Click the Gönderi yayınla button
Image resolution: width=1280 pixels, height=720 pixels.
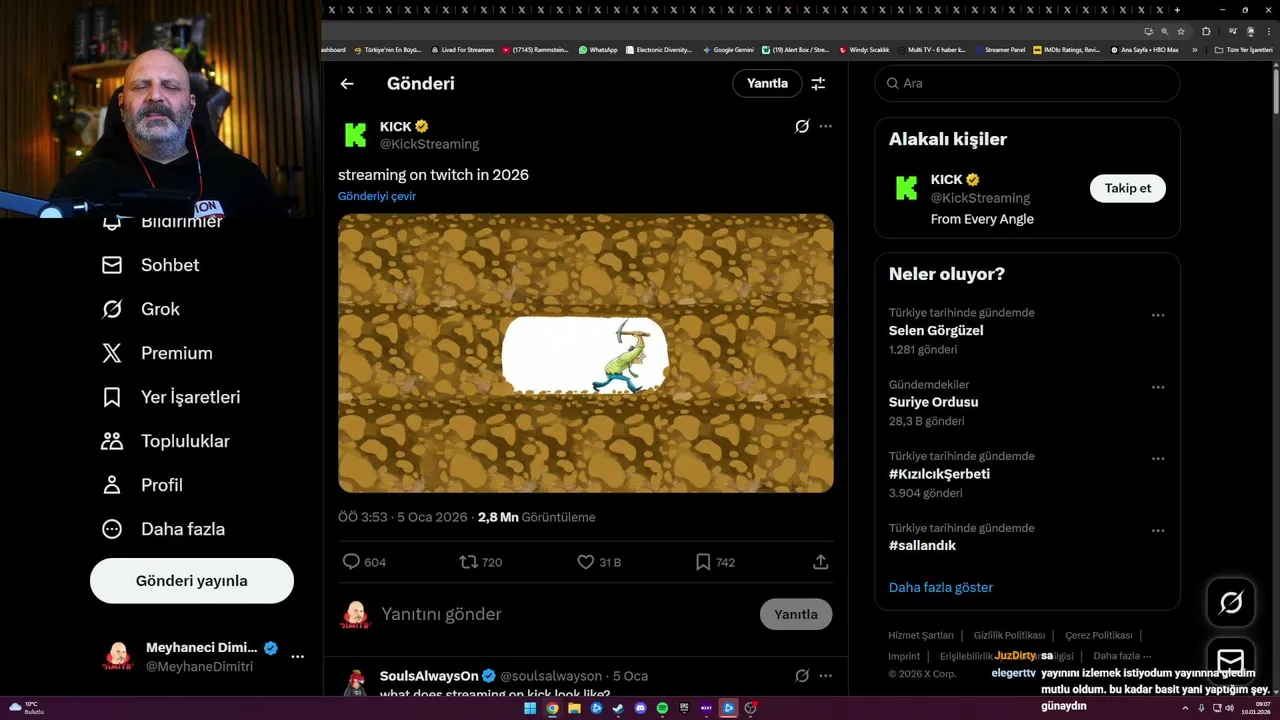tap(192, 581)
